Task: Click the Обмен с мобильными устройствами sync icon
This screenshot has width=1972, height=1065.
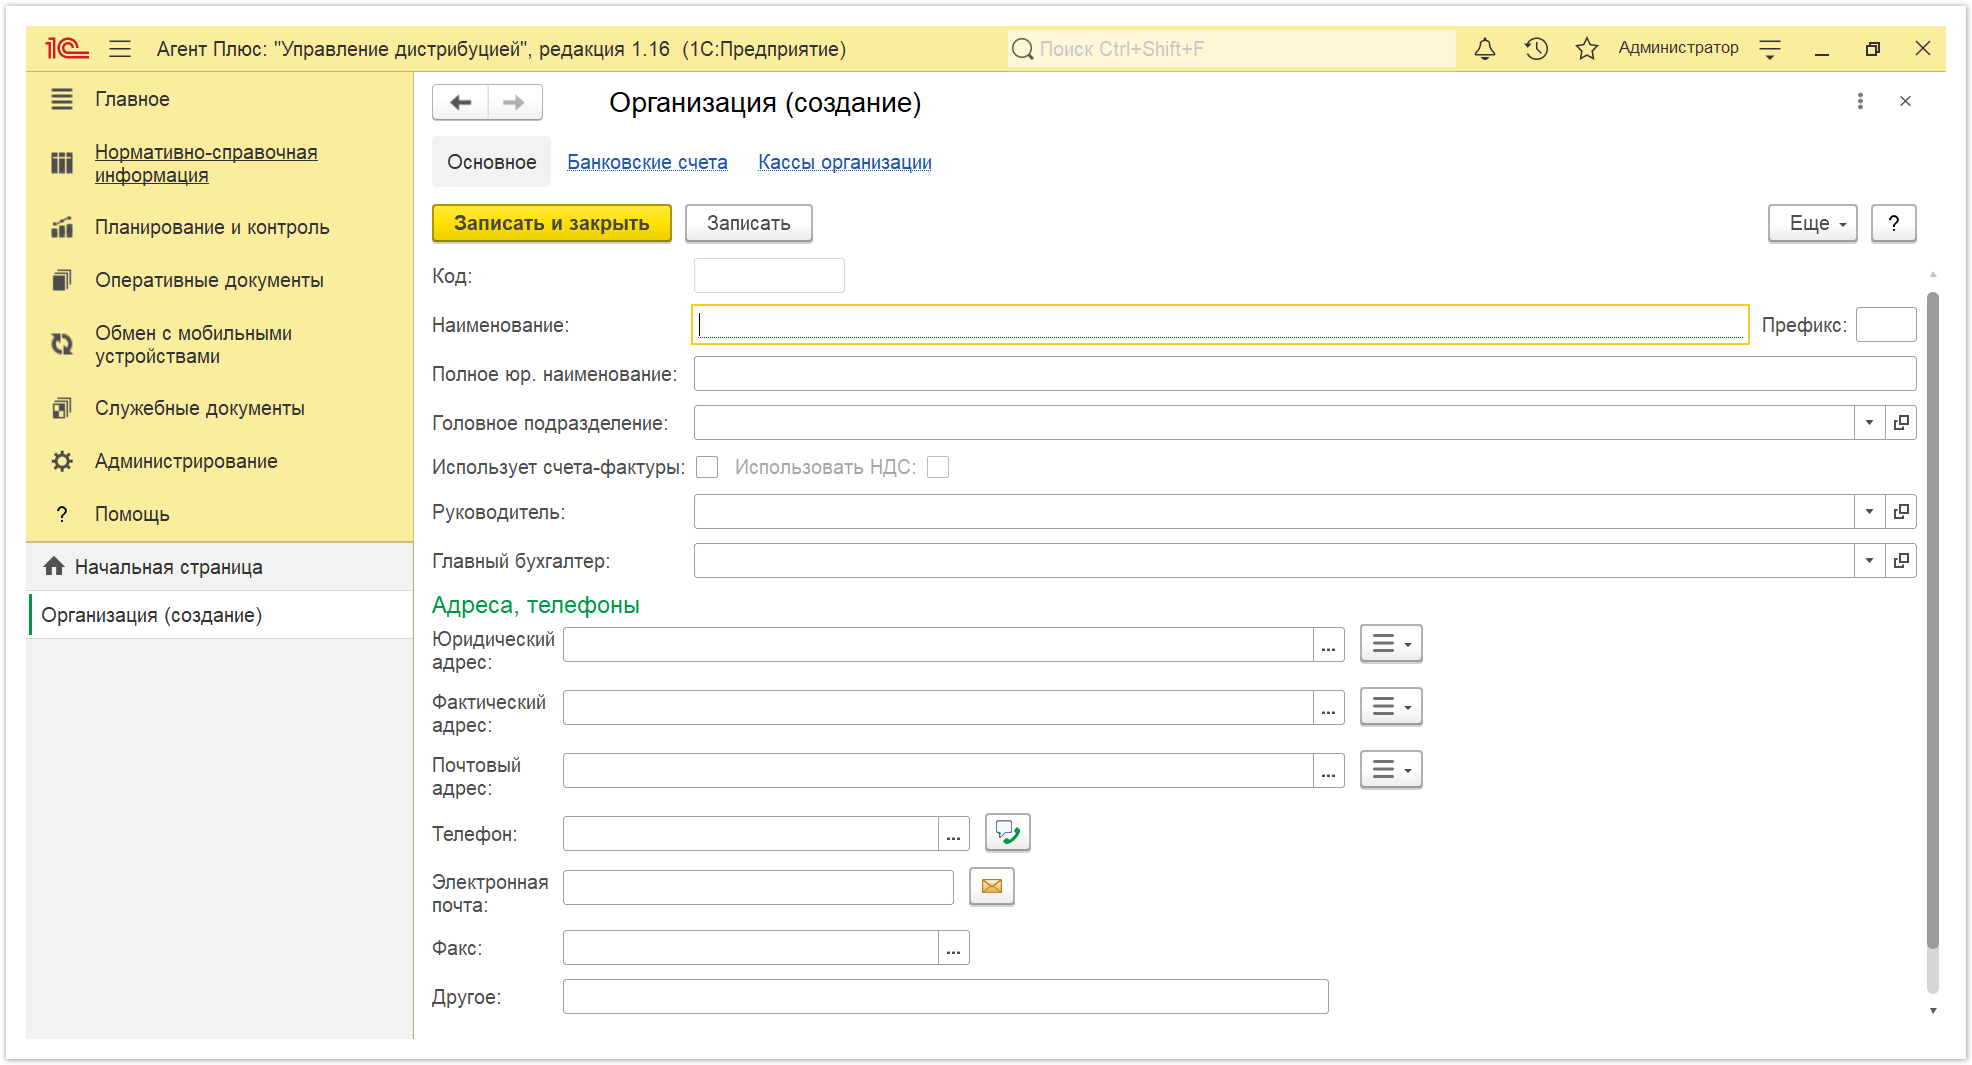Action: [62, 344]
